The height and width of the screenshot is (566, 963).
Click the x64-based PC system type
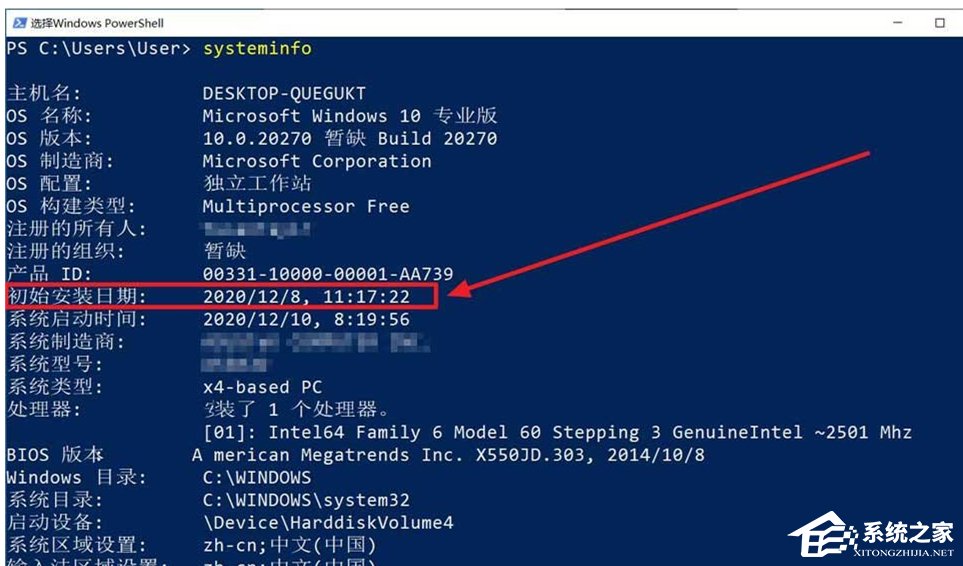pyautogui.click(x=262, y=387)
